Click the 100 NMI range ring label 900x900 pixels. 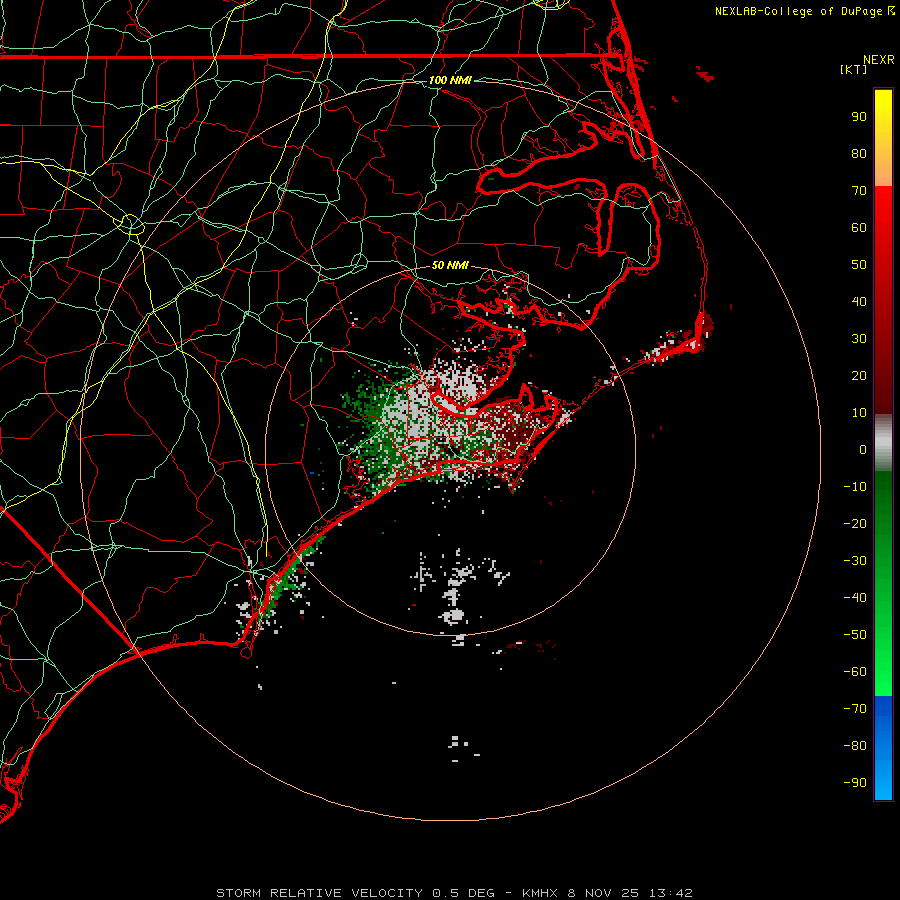coord(450,80)
